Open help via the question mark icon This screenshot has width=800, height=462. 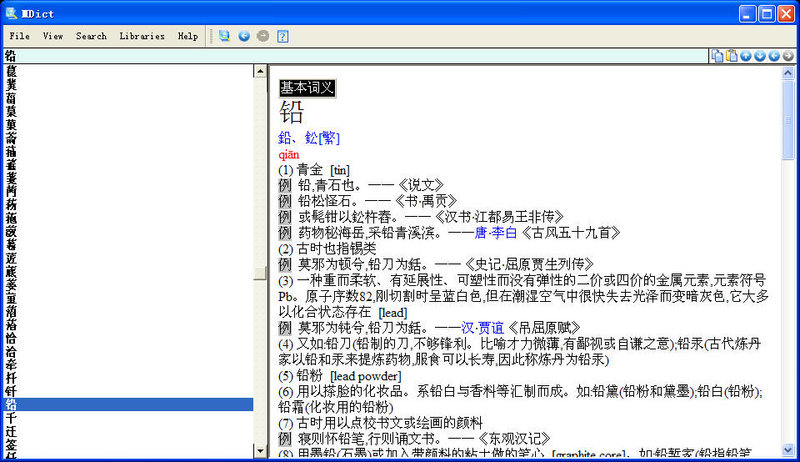pos(283,36)
